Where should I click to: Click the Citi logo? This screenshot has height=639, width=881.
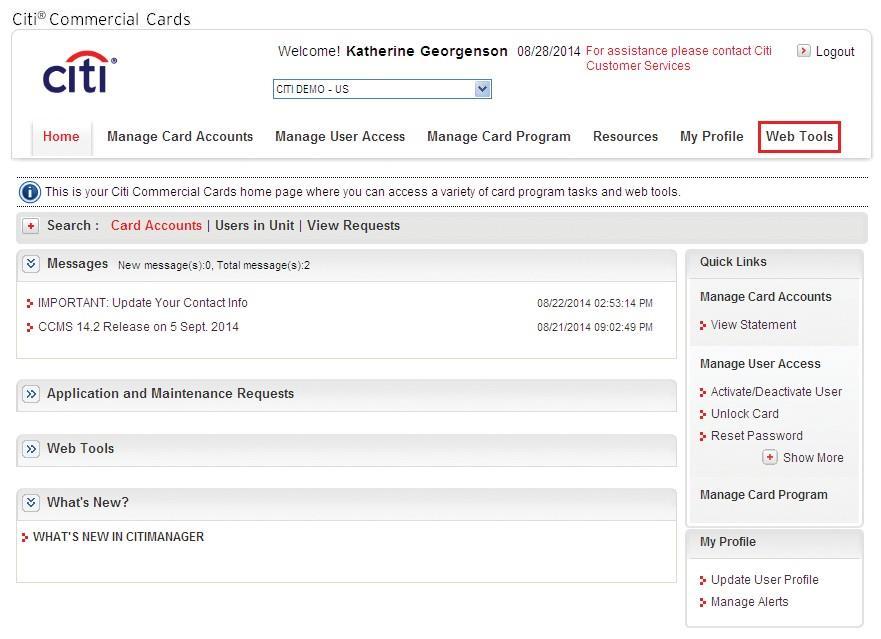[79, 72]
